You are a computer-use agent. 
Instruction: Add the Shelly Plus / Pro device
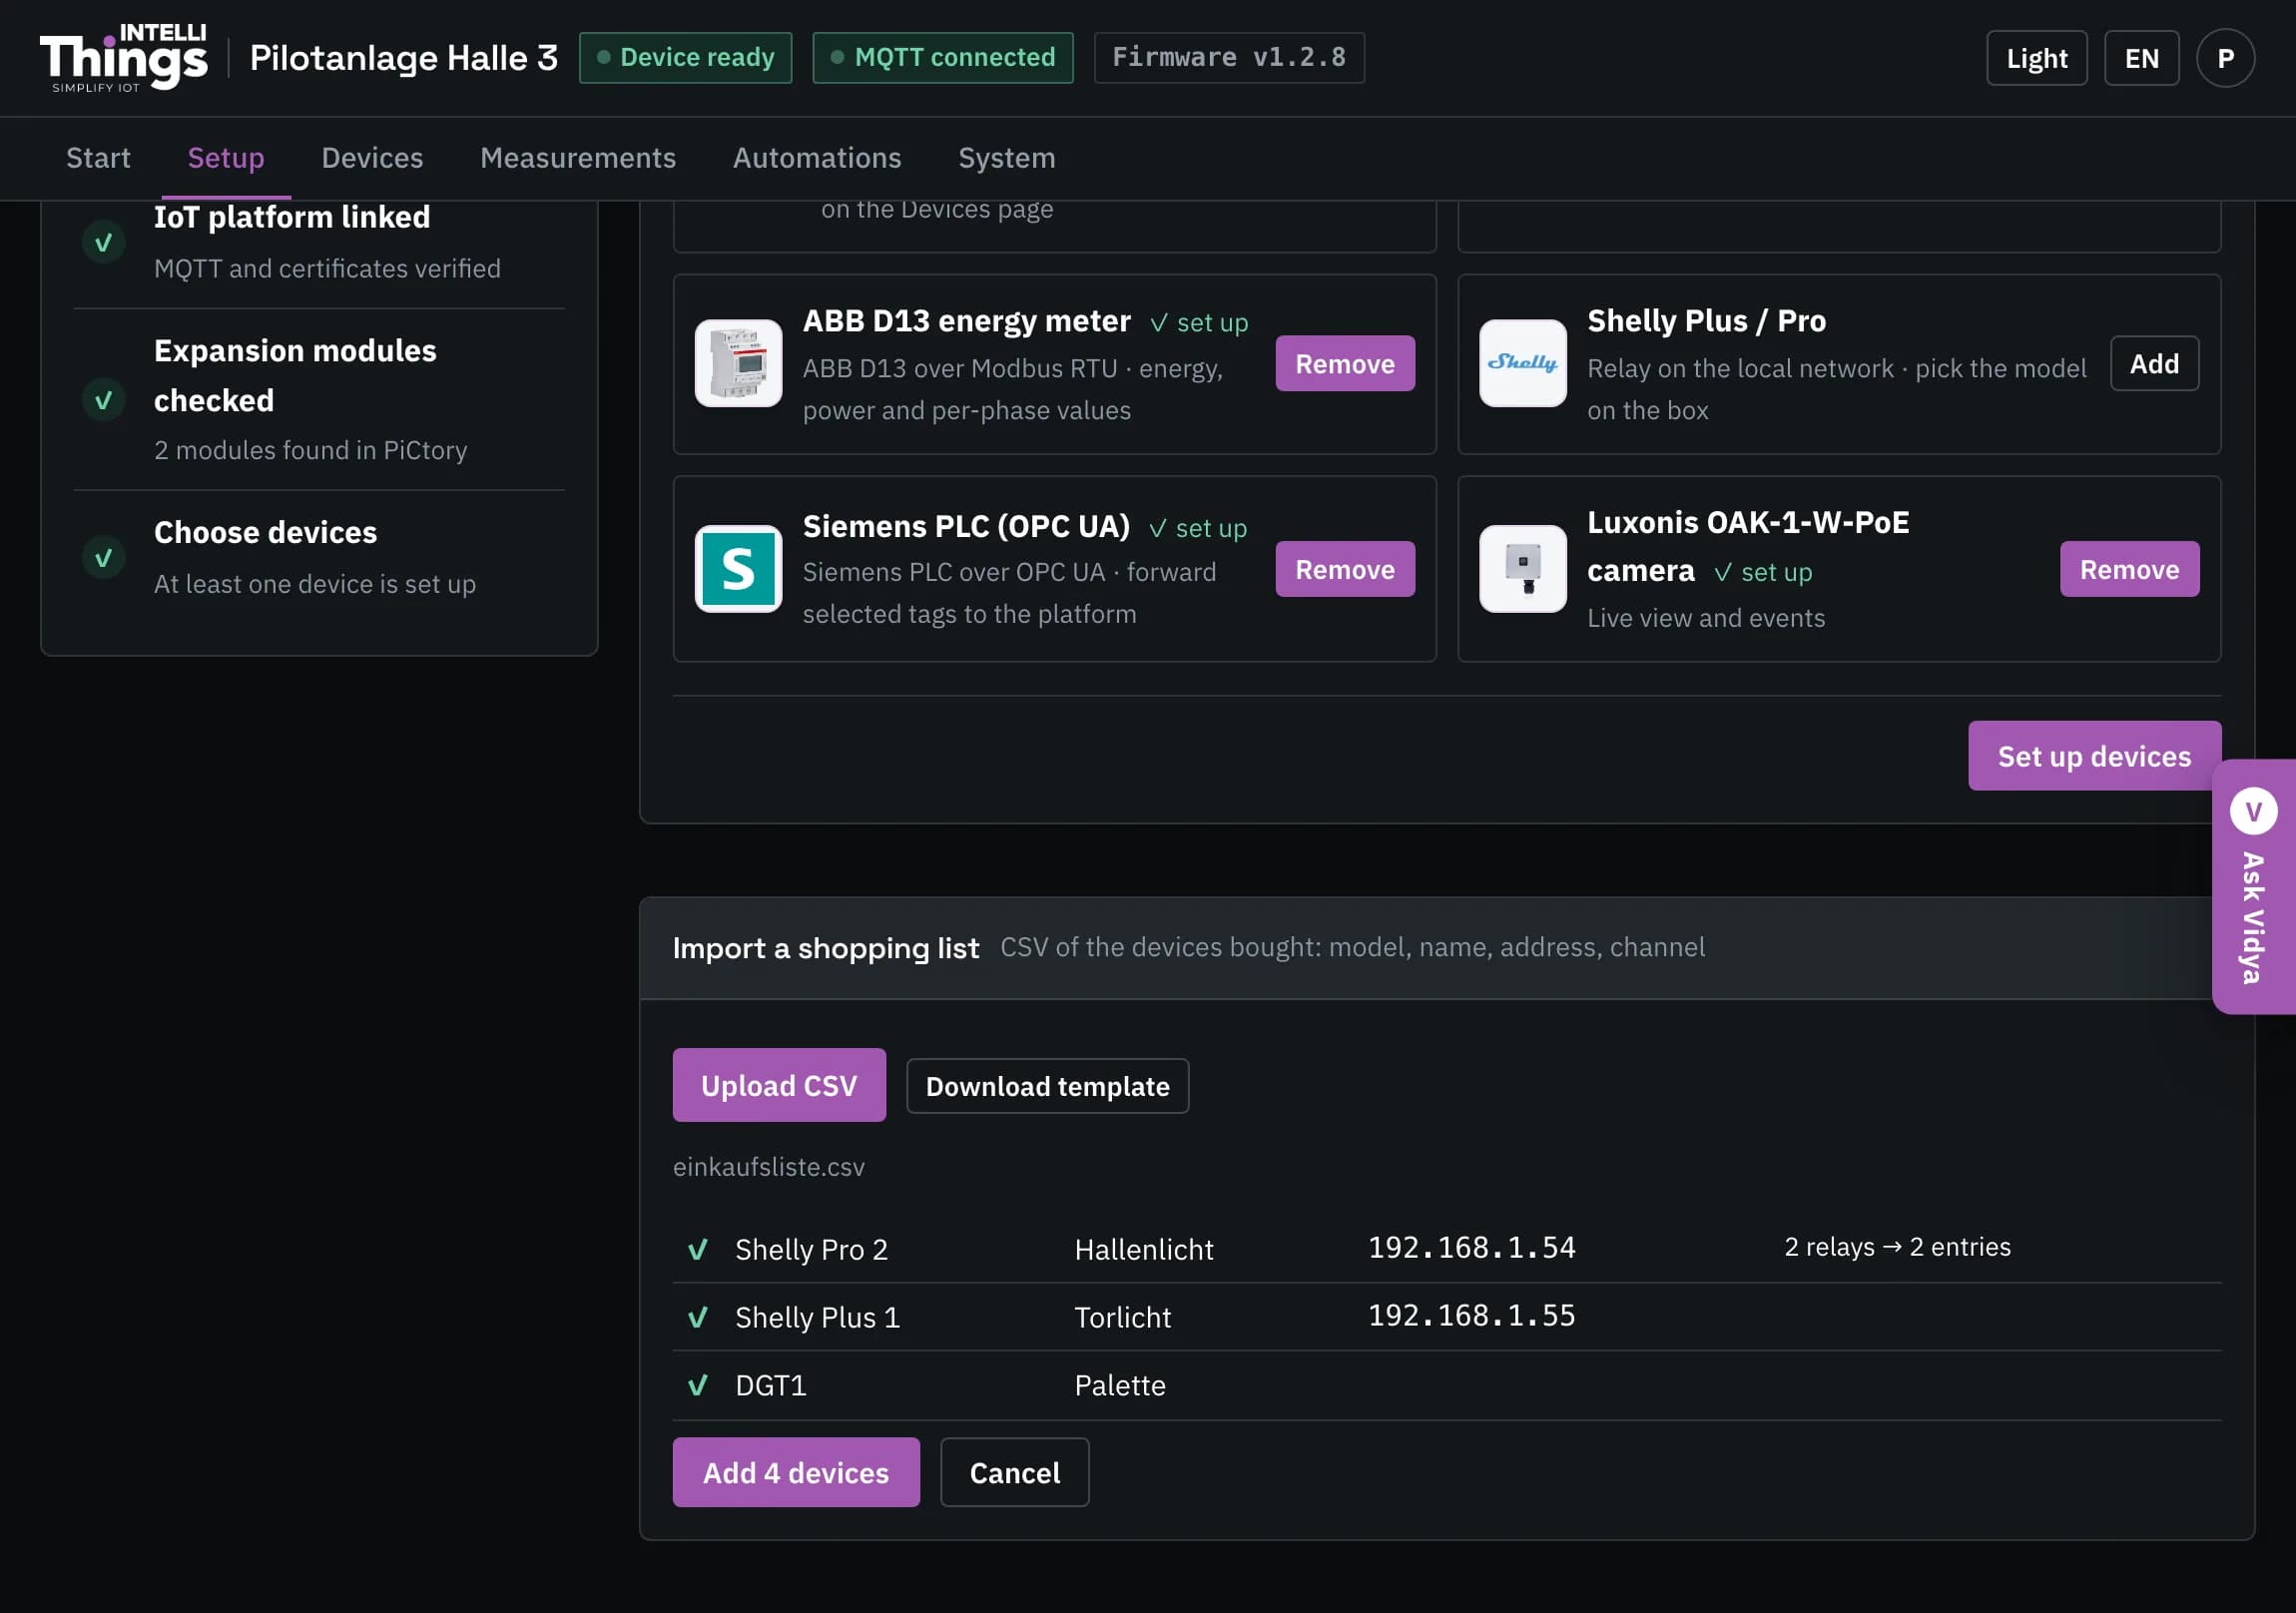click(2154, 363)
